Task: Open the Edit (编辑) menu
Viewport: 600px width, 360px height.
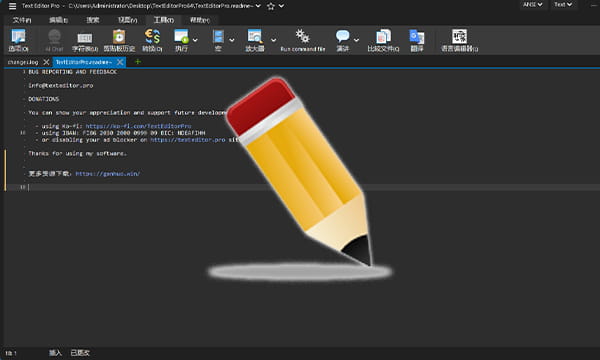Action: (x=58, y=20)
